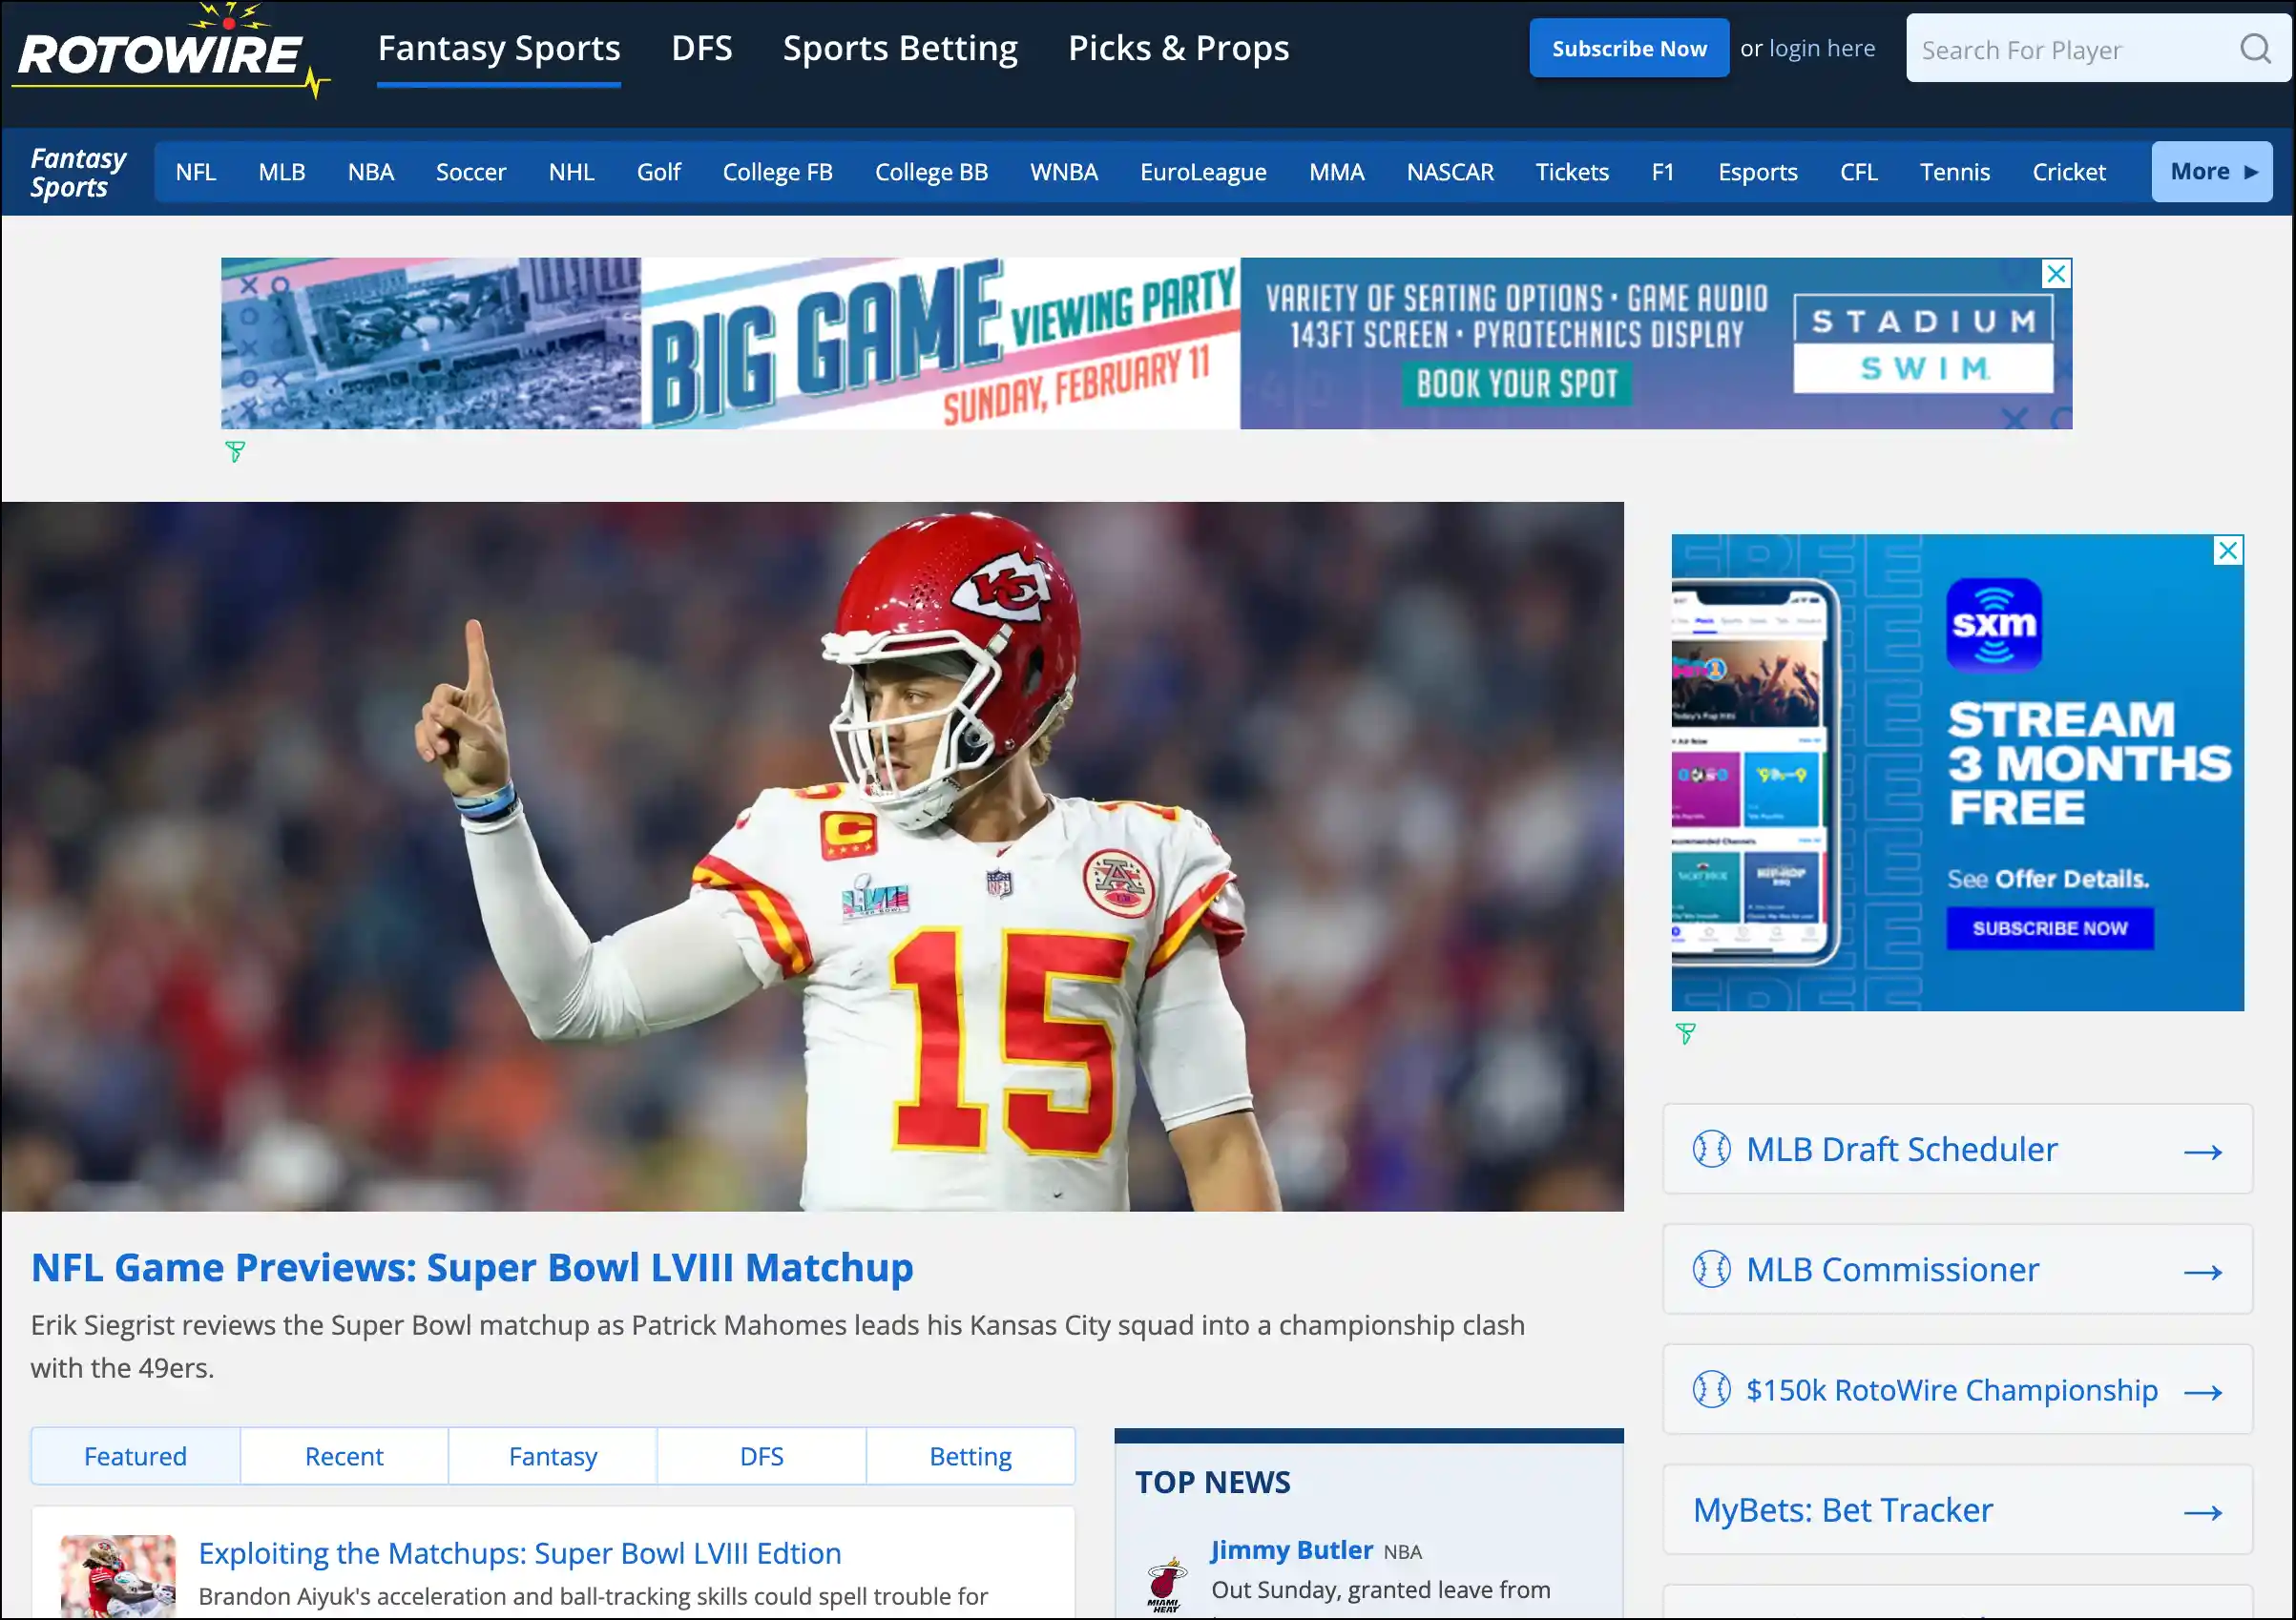The image size is (2296, 1620).
Task: Expand the More sports menu
Action: (x=2212, y=172)
